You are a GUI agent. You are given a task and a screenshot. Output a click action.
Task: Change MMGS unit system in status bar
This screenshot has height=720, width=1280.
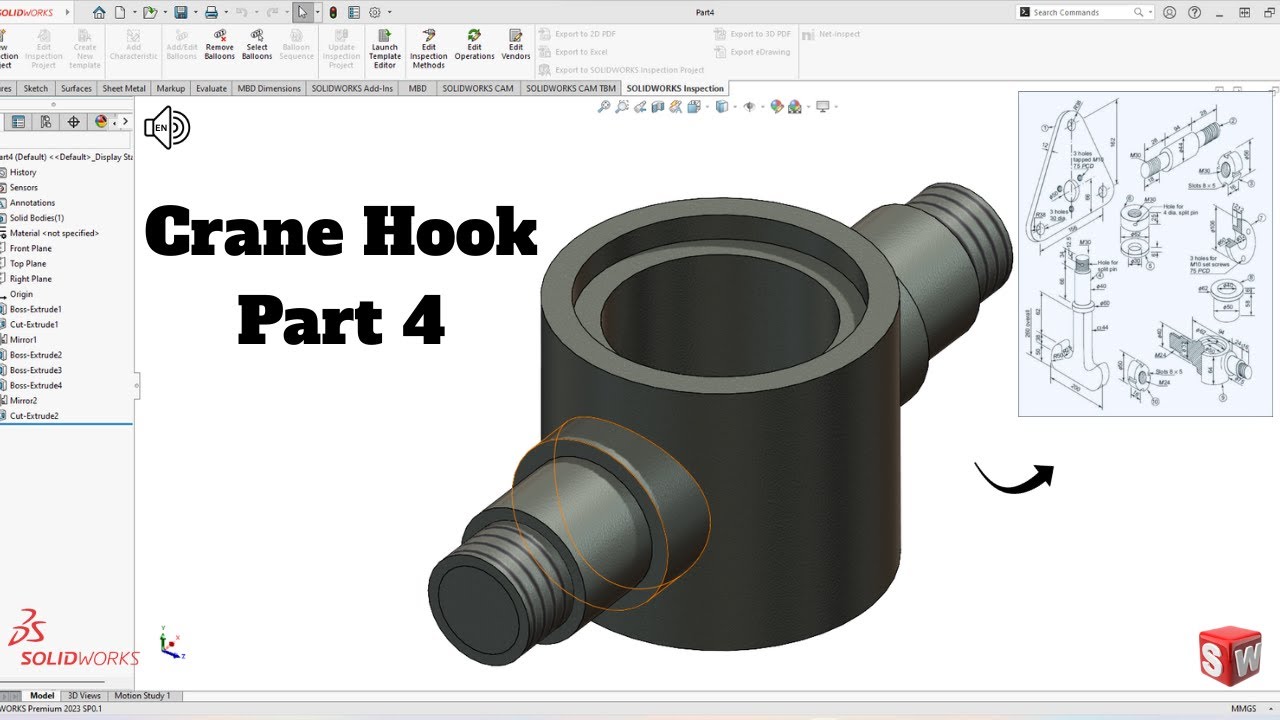coord(1244,709)
